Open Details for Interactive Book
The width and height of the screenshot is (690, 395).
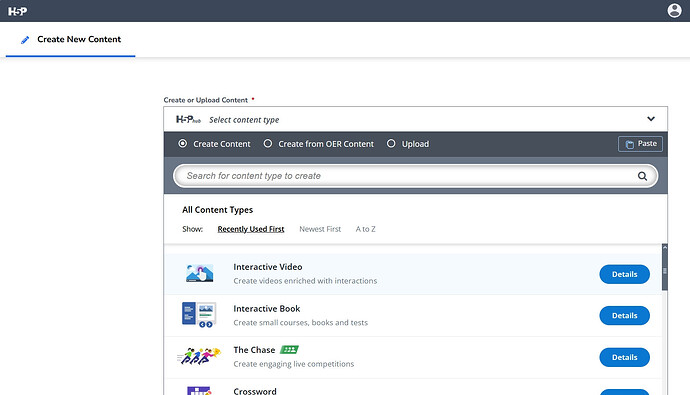(x=624, y=315)
